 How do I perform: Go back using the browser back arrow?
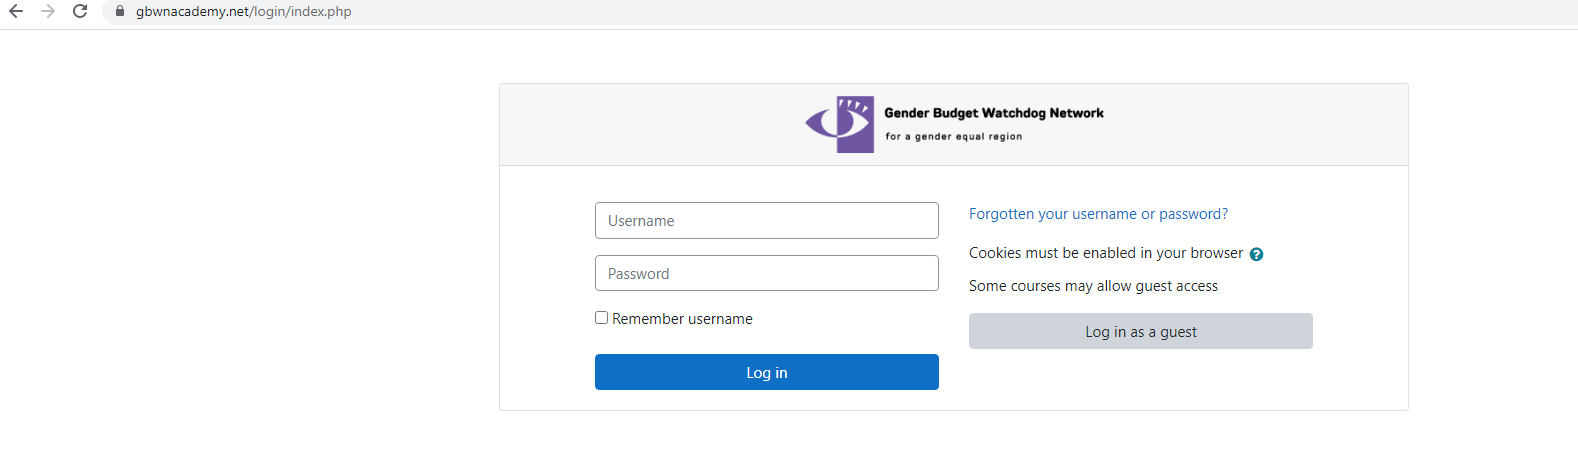pyautogui.click(x=16, y=12)
